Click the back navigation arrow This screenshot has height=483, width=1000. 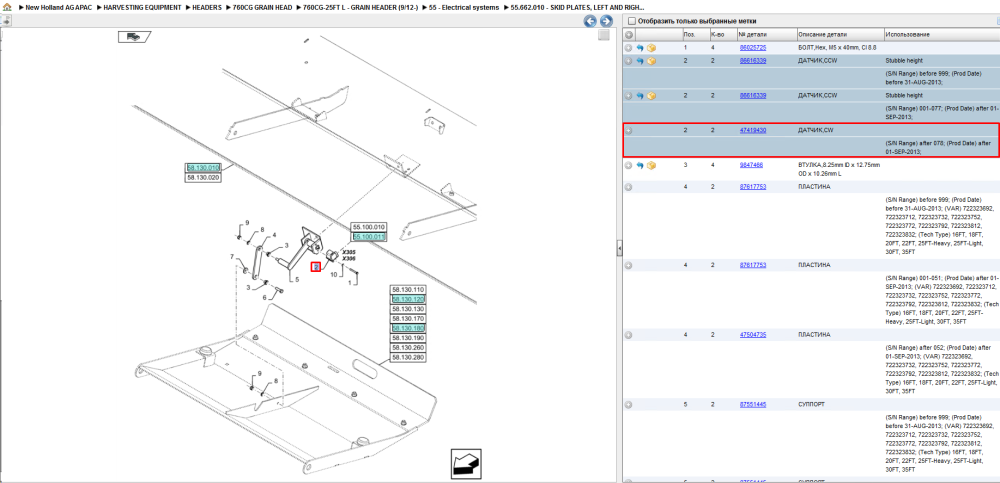tap(591, 20)
